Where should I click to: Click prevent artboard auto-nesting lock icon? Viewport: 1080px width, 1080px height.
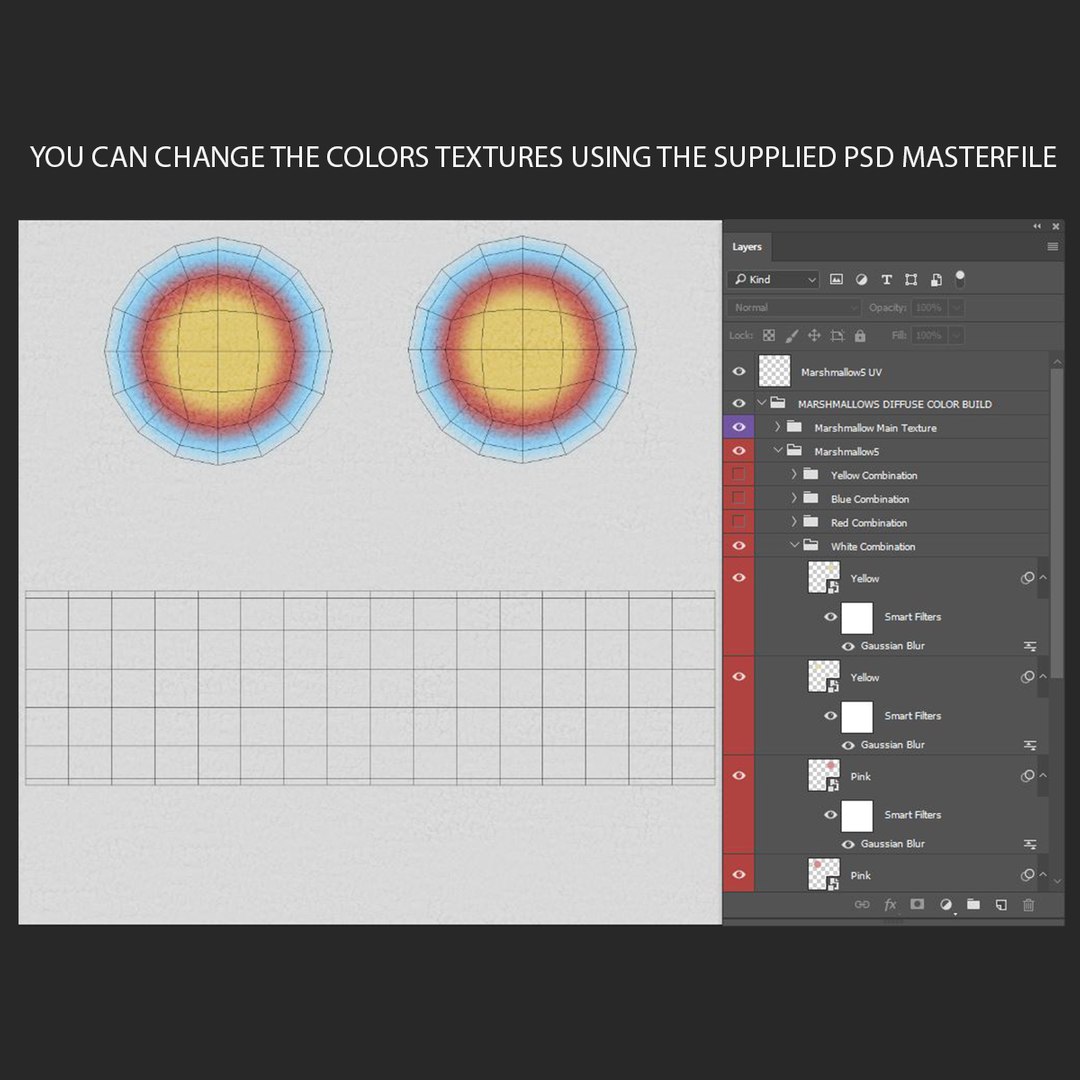click(x=837, y=335)
